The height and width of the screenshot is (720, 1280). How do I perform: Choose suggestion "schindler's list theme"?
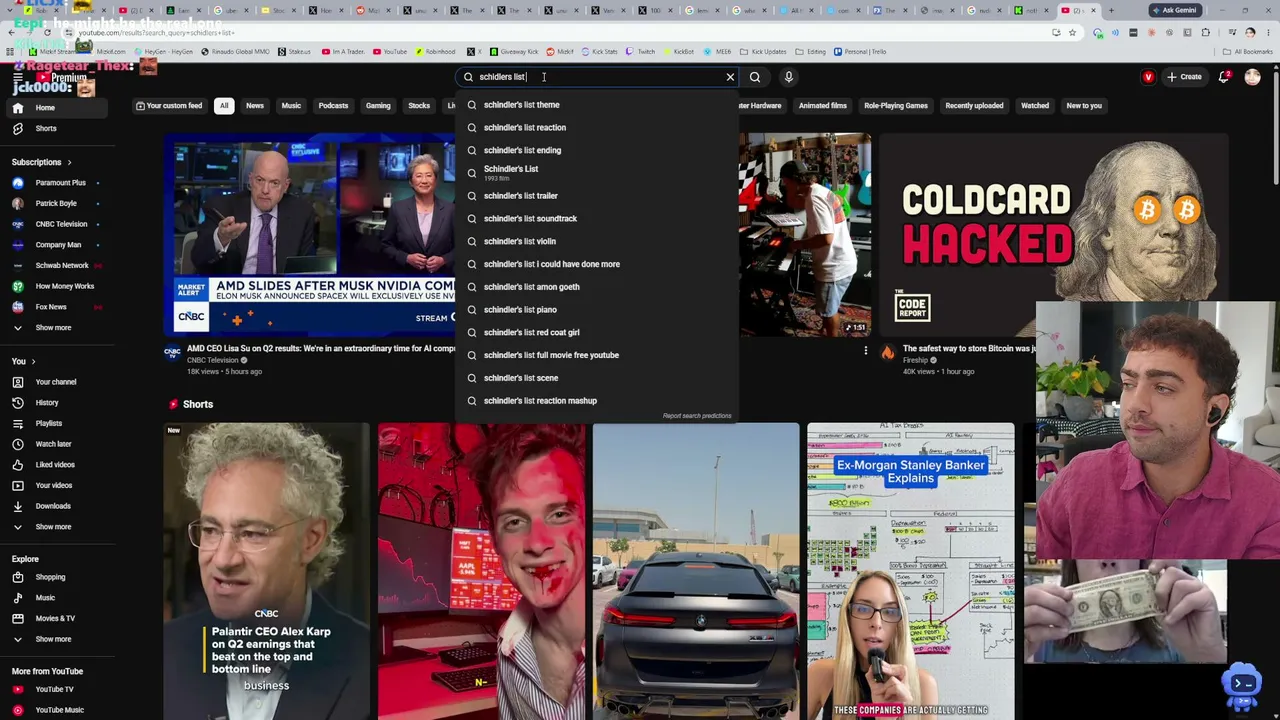[597, 105]
